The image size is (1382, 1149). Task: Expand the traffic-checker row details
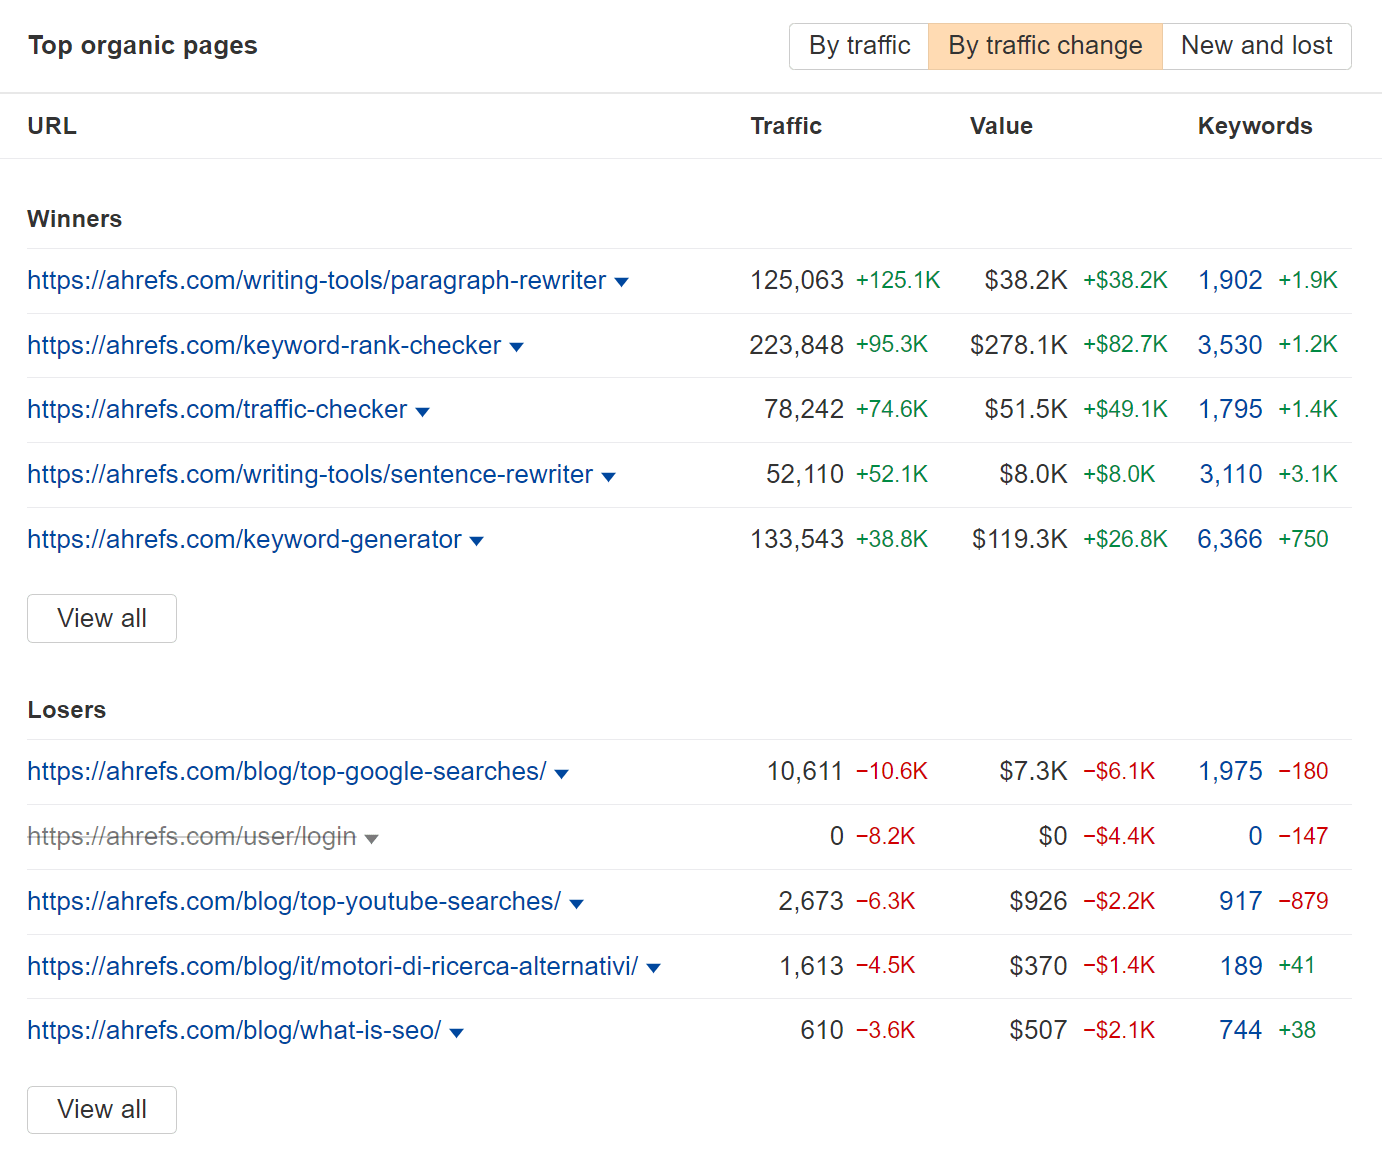423,410
